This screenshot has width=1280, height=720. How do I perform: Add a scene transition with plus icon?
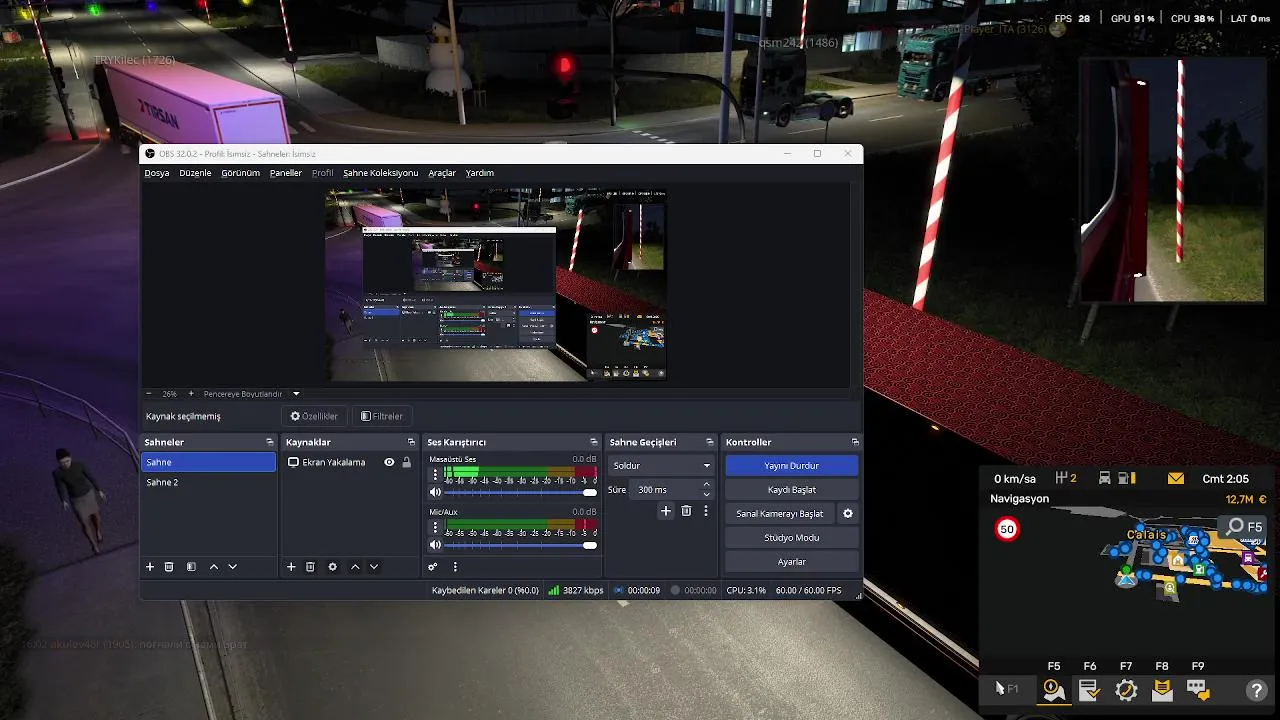pyautogui.click(x=666, y=511)
